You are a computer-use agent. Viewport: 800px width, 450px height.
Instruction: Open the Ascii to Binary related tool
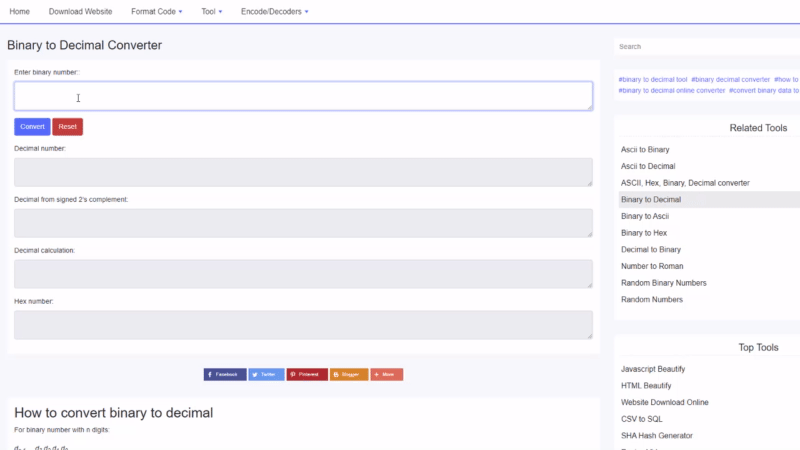click(645, 150)
